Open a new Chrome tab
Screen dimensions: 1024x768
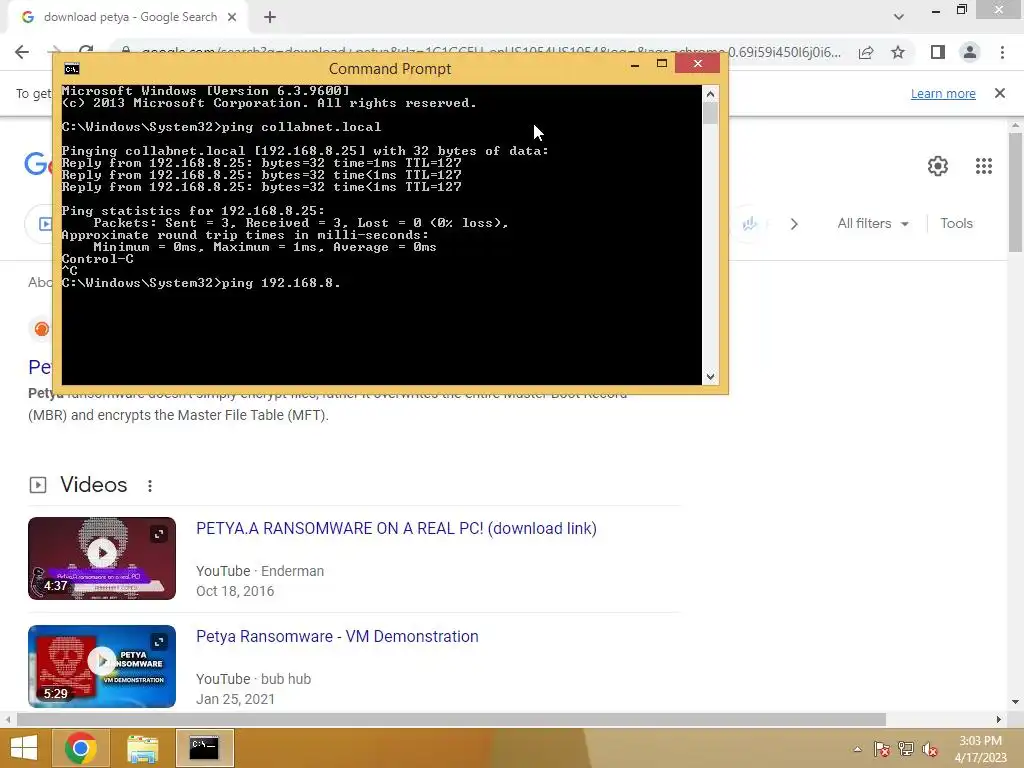270,18
